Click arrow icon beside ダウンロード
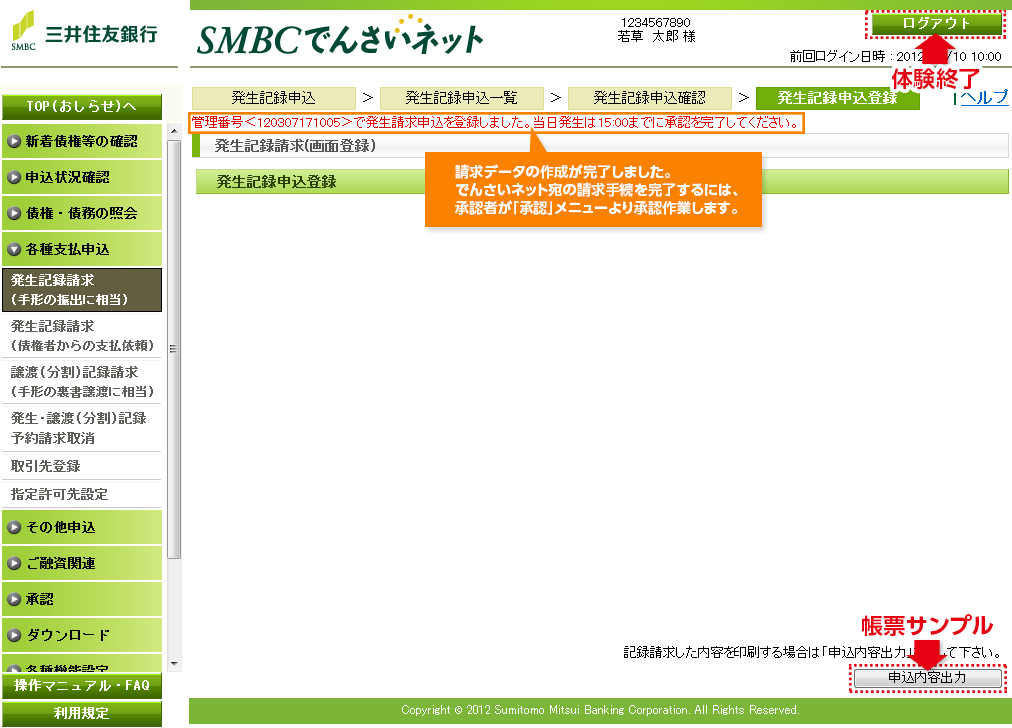 tap(14, 636)
